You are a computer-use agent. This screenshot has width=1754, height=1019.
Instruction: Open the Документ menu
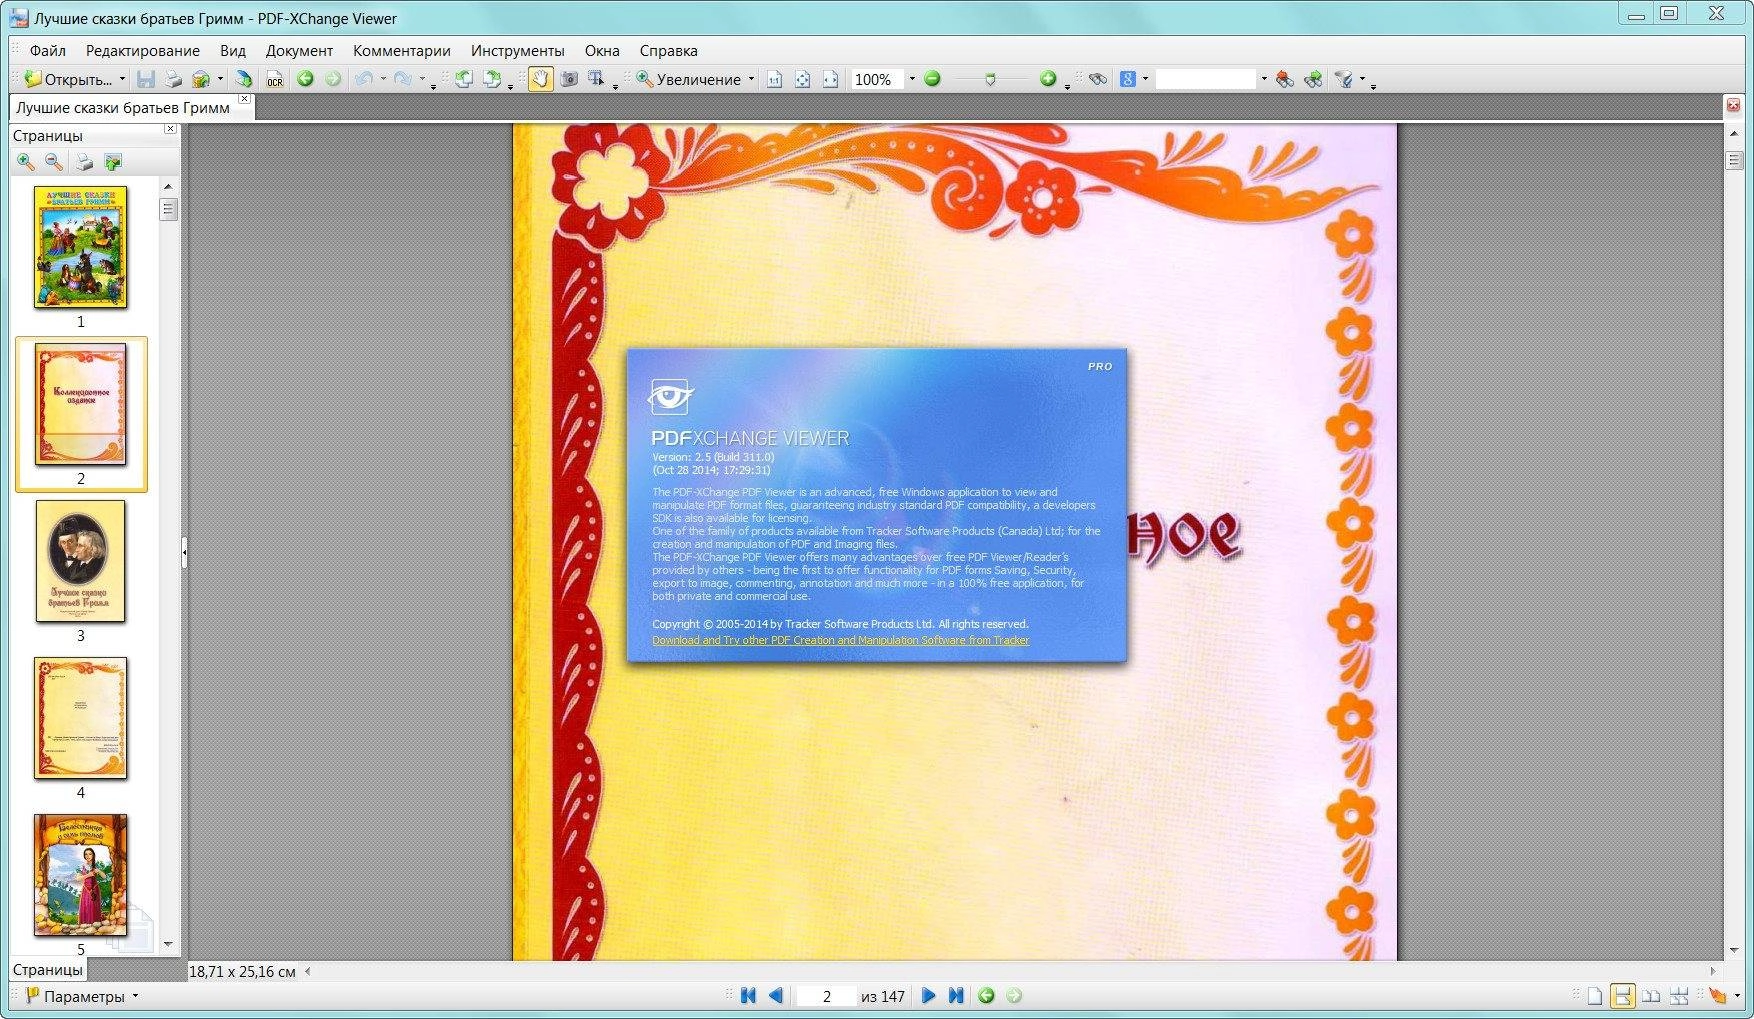tap(299, 50)
